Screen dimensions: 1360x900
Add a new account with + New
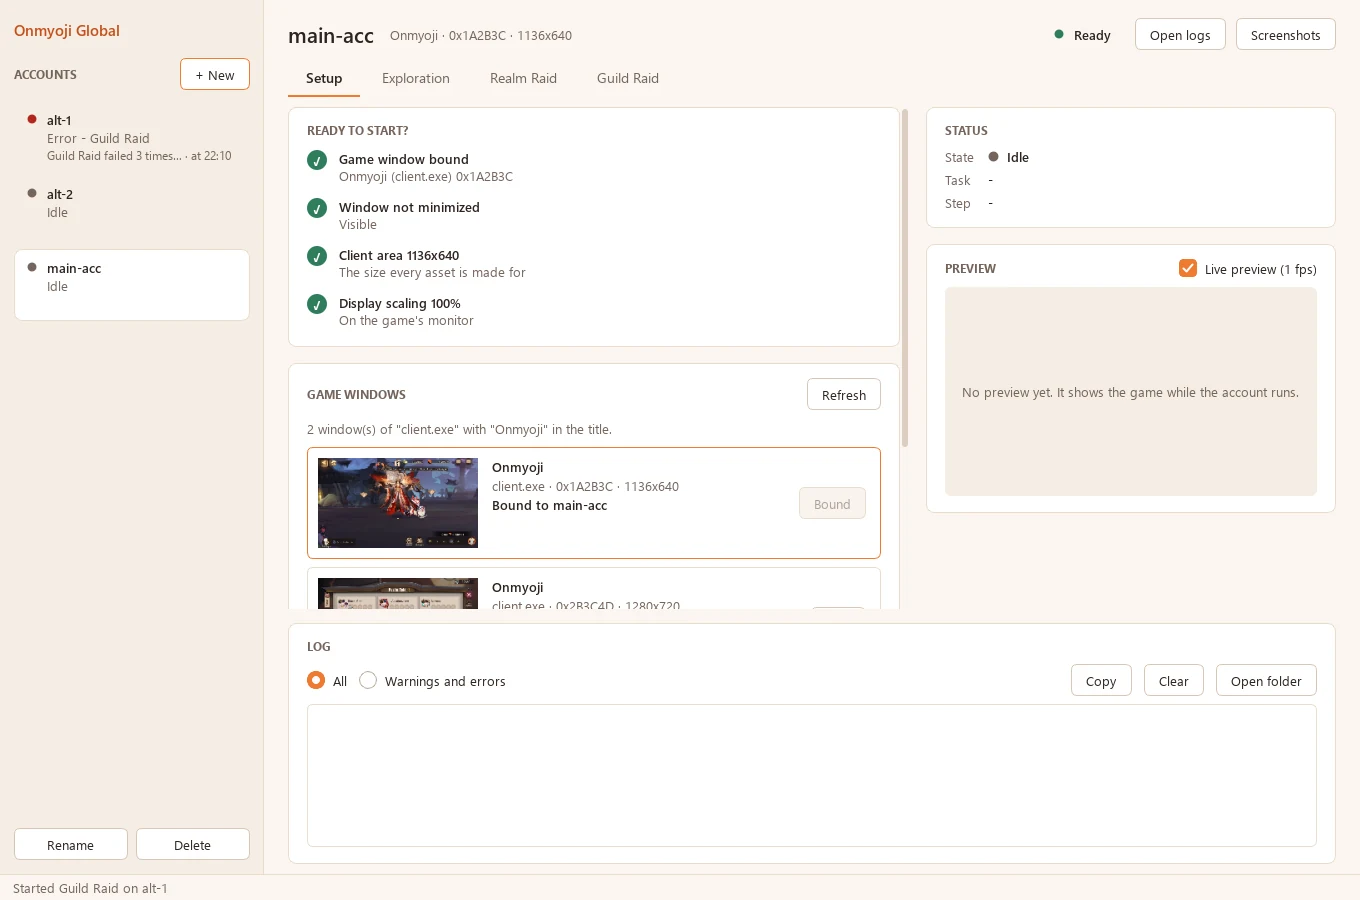tap(215, 74)
